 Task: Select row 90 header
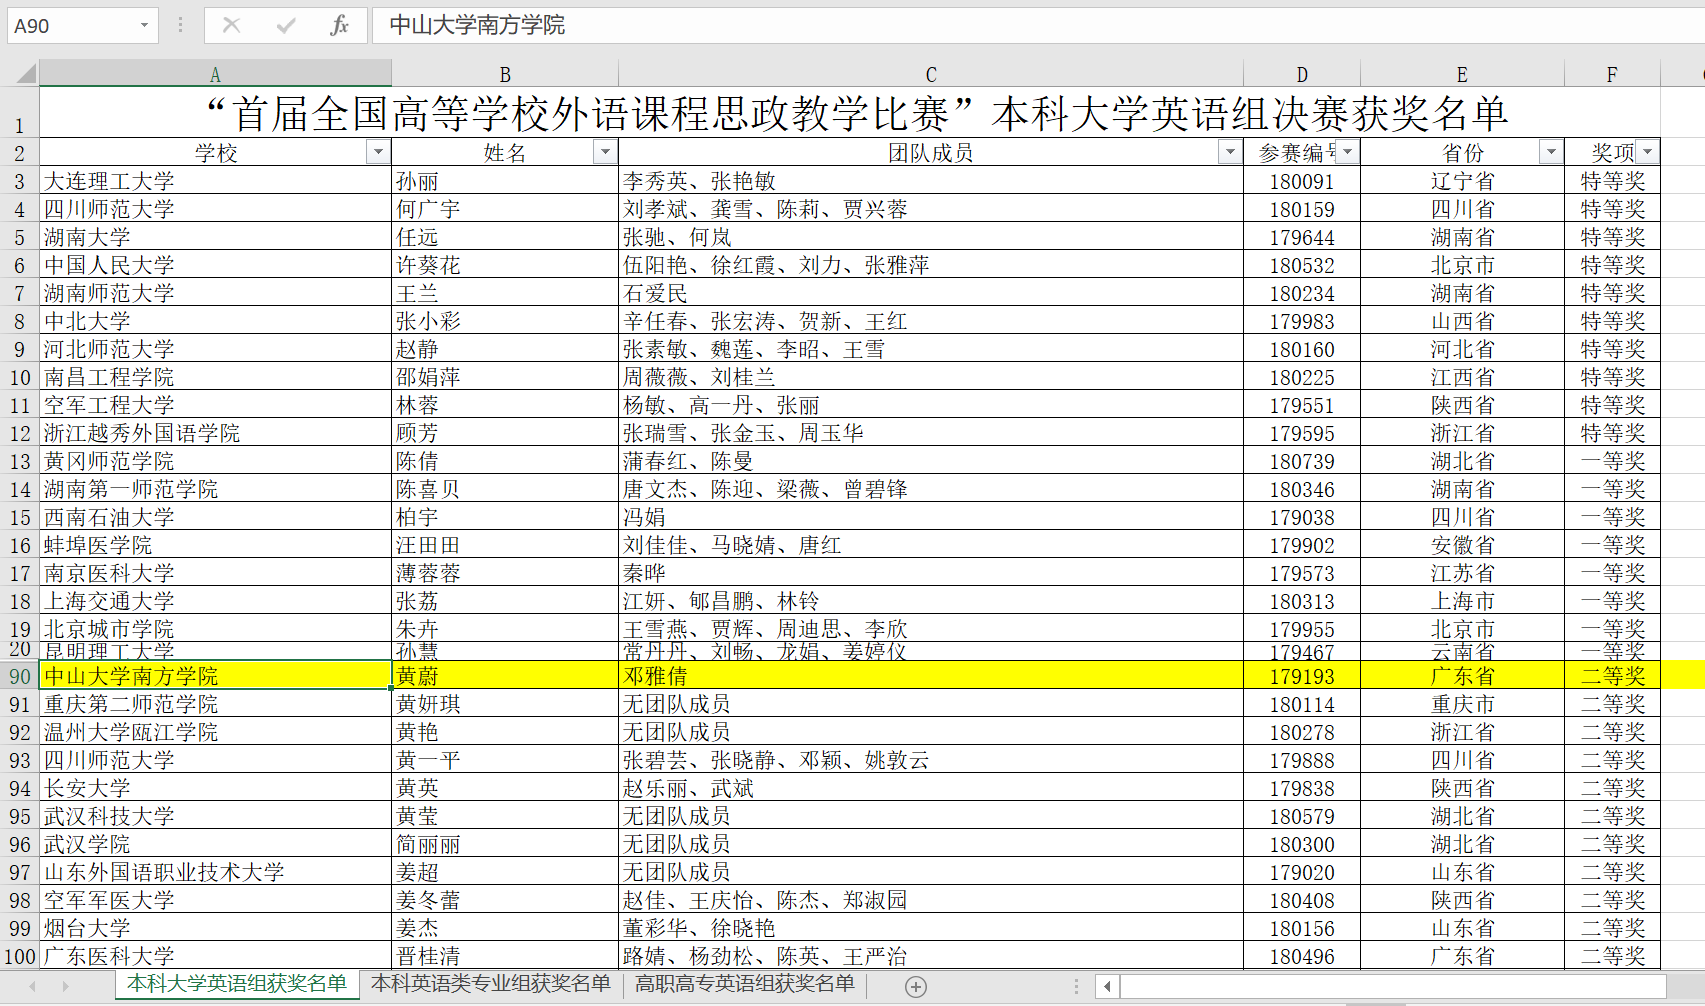(x=20, y=676)
